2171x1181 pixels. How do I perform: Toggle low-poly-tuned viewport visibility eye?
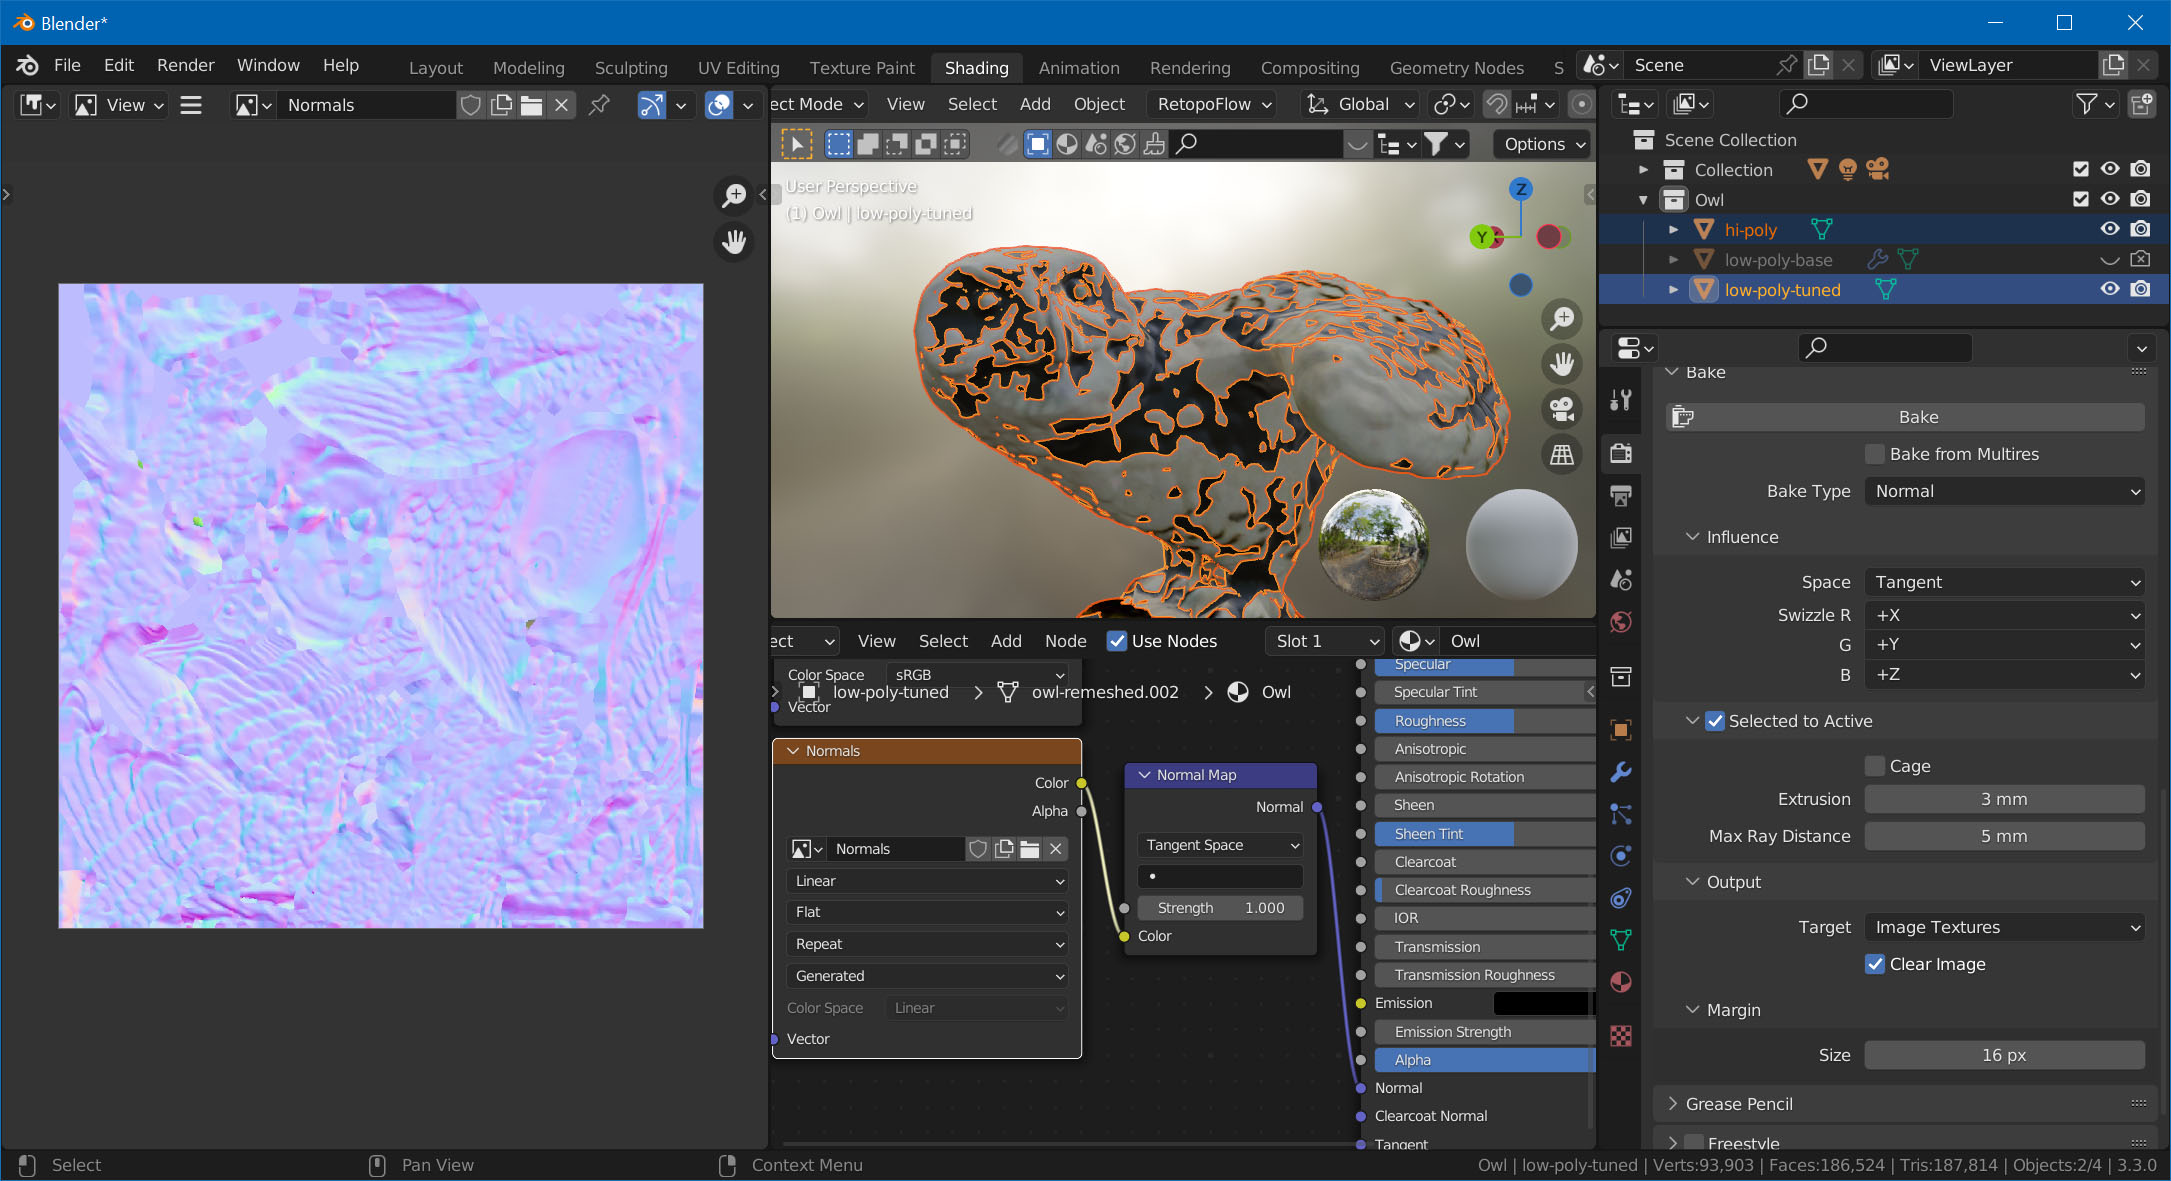click(x=2110, y=289)
